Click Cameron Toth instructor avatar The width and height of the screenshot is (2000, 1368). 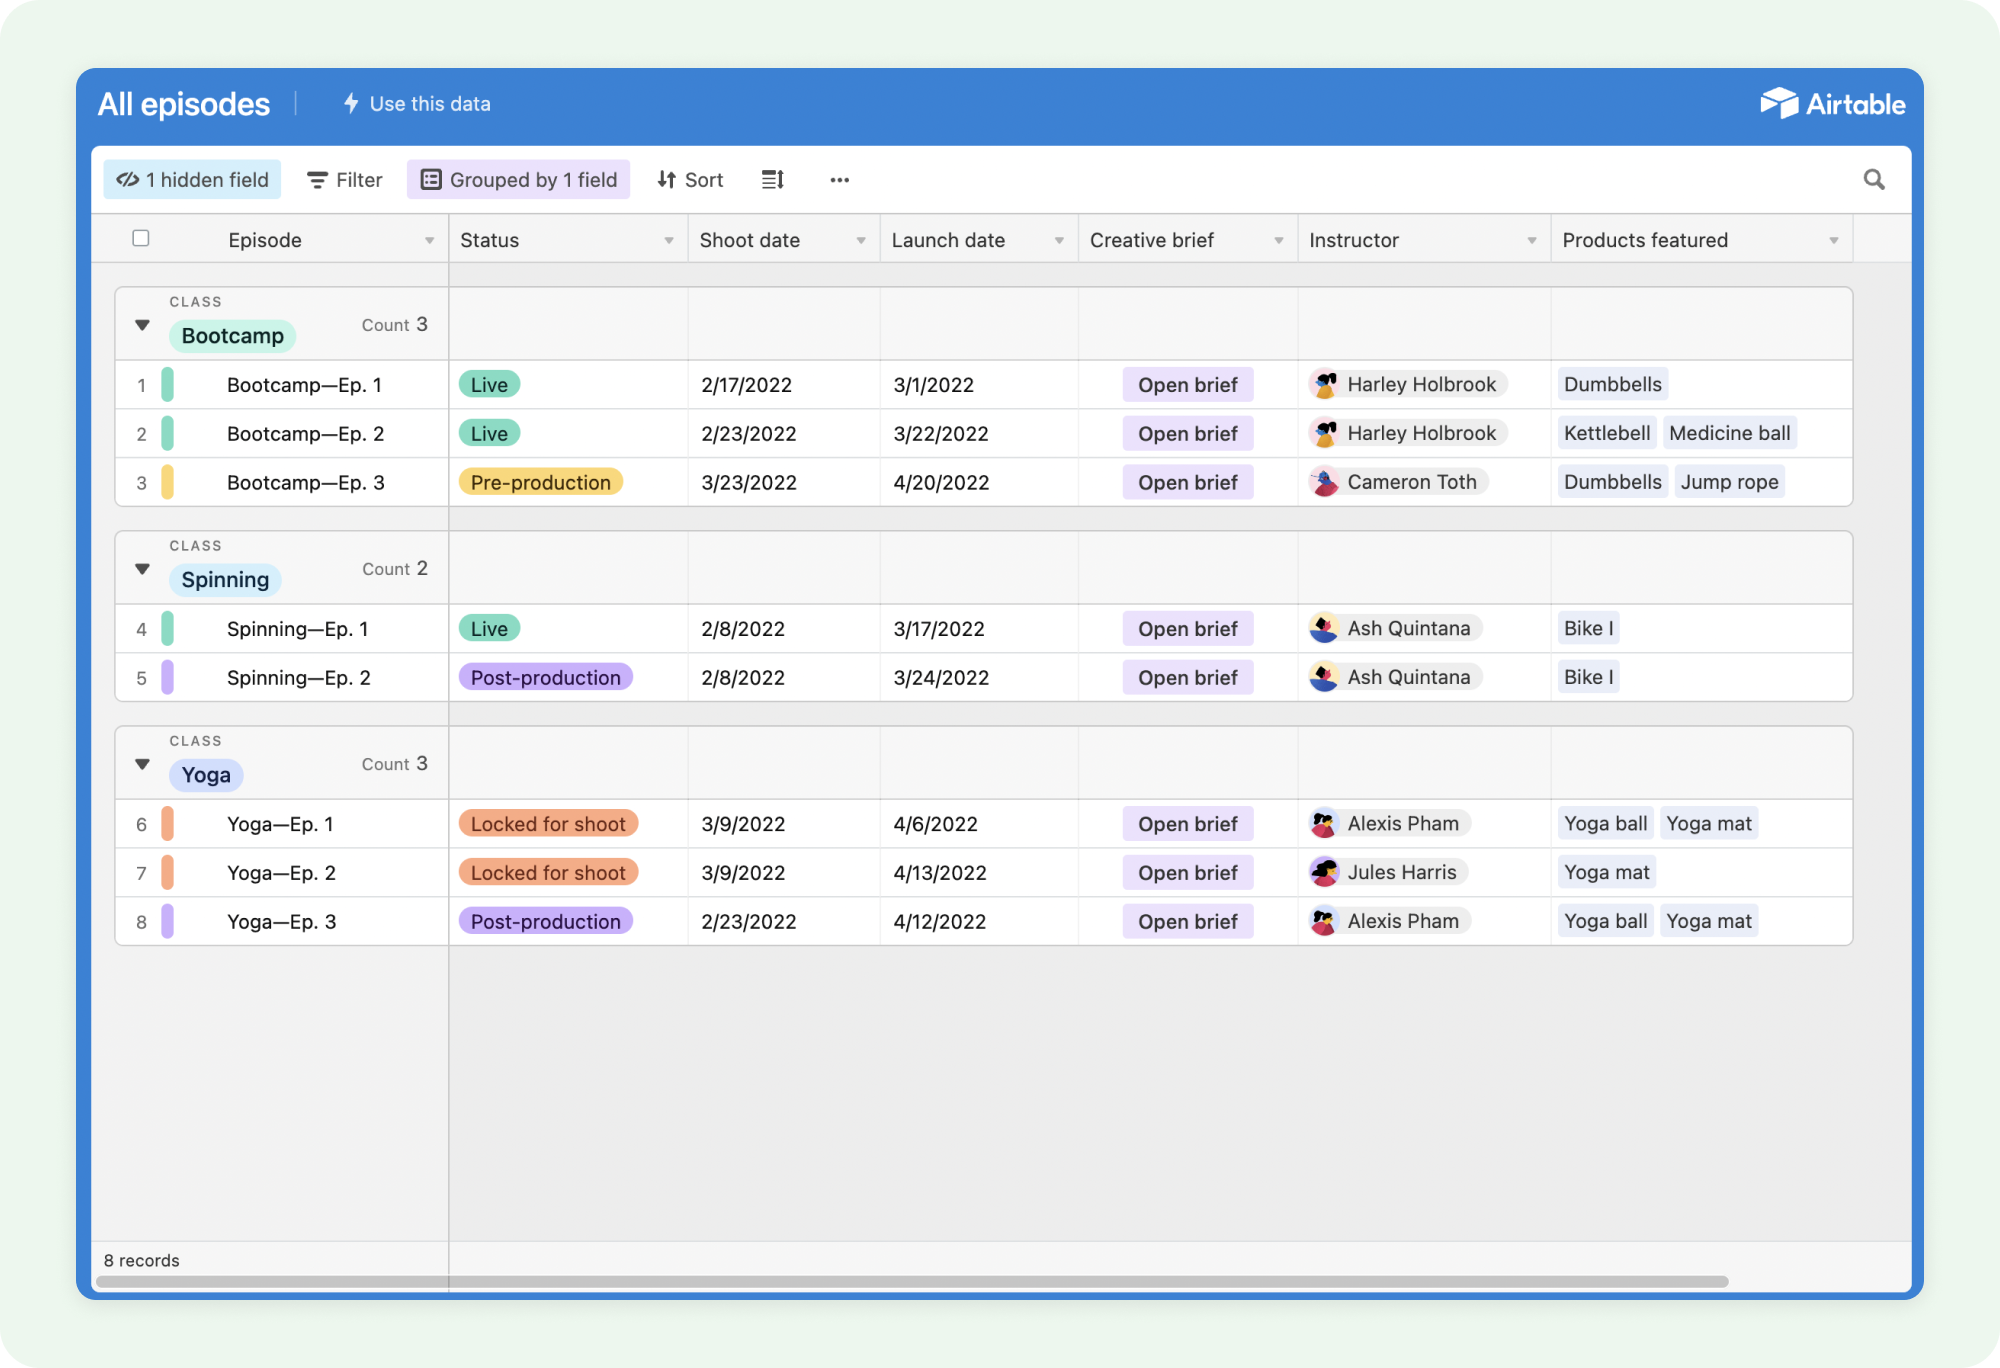pos(1325,482)
